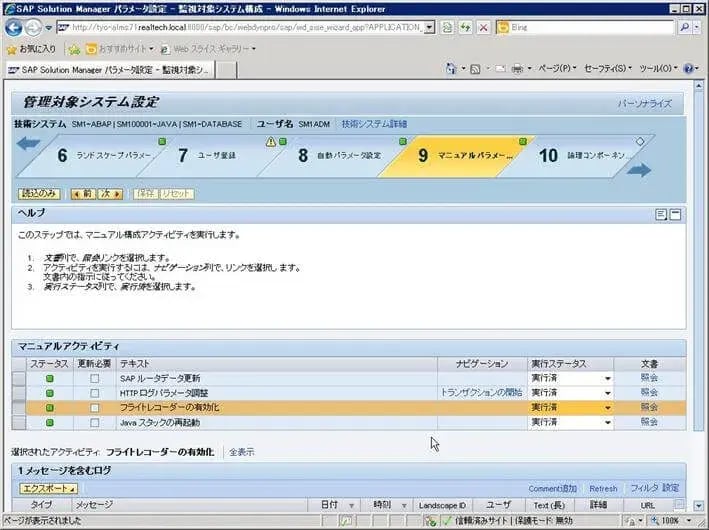Open the recent pages arrow beside forward button
Viewport: 709px width, 530px height.
[48, 28]
